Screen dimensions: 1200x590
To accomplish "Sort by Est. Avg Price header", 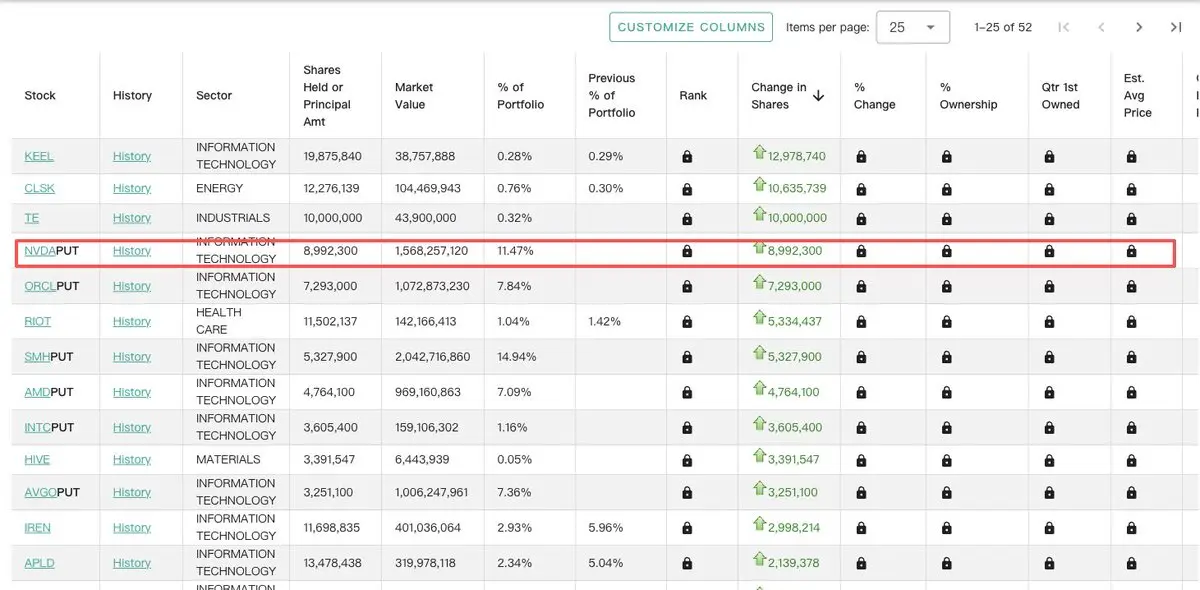I will click(x=1138, y=96).
